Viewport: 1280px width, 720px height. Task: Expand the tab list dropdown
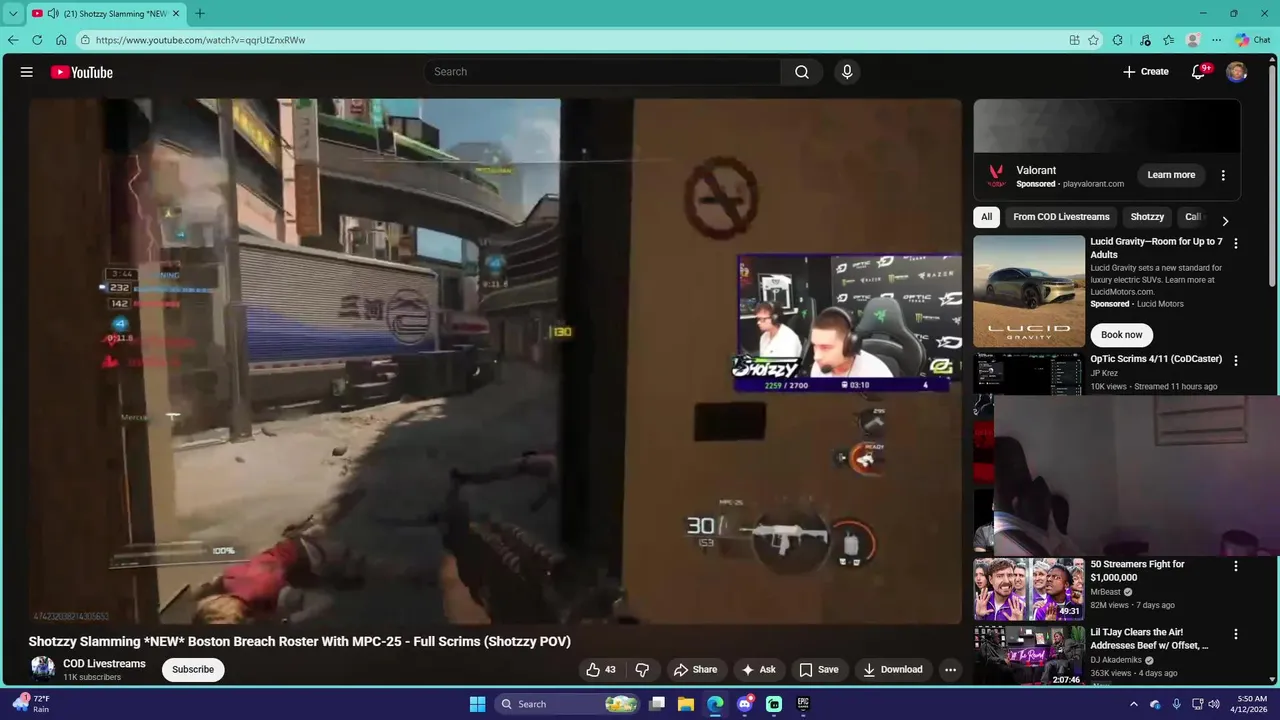coord(13,13)
